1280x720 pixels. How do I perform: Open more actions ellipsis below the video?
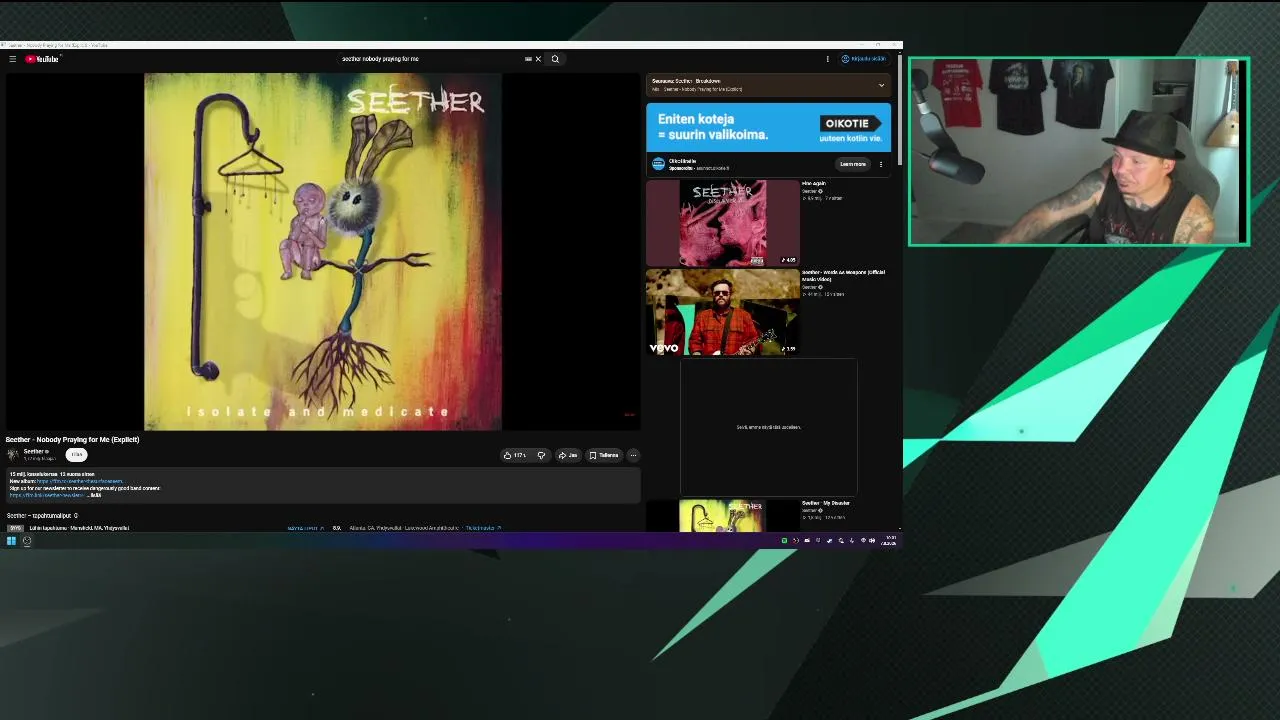pos(633,455)
